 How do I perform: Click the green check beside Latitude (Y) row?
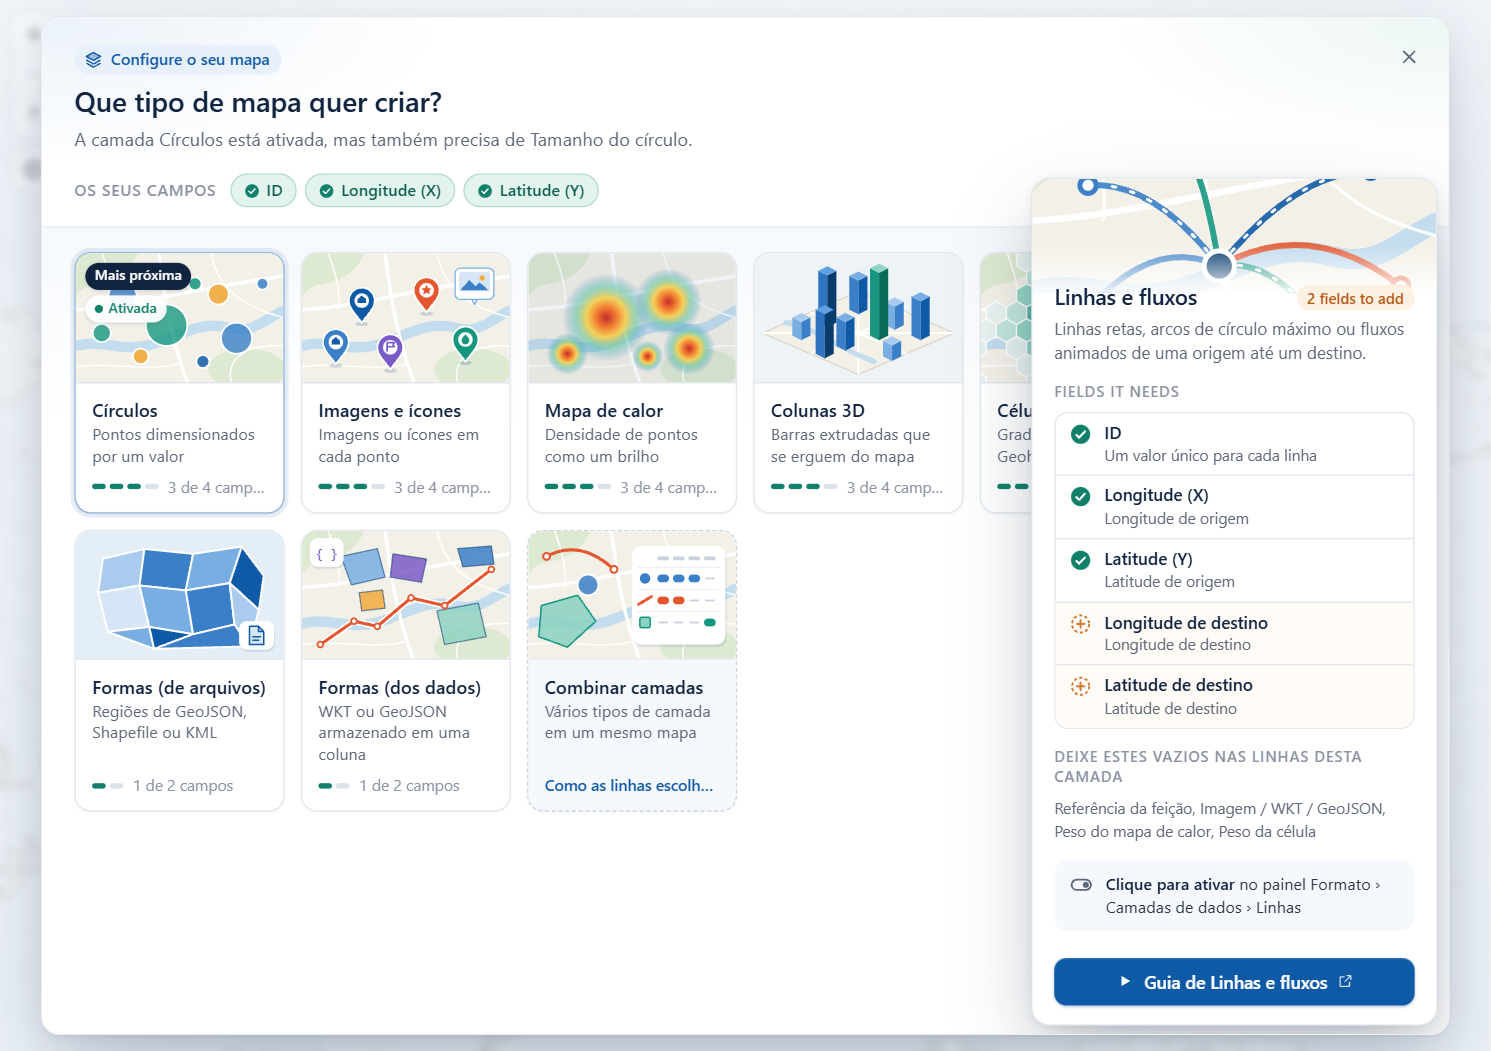(x=1081, y=560)
